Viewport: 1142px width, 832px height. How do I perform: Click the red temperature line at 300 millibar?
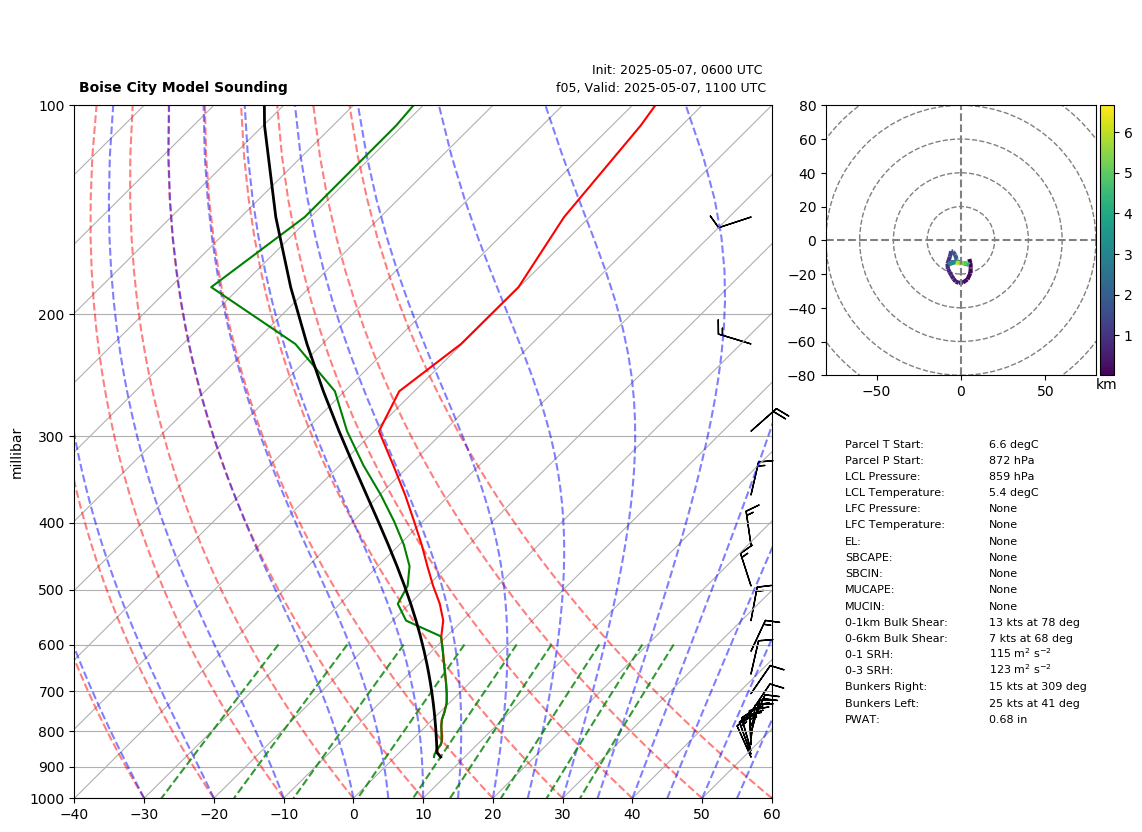point(380,432)
